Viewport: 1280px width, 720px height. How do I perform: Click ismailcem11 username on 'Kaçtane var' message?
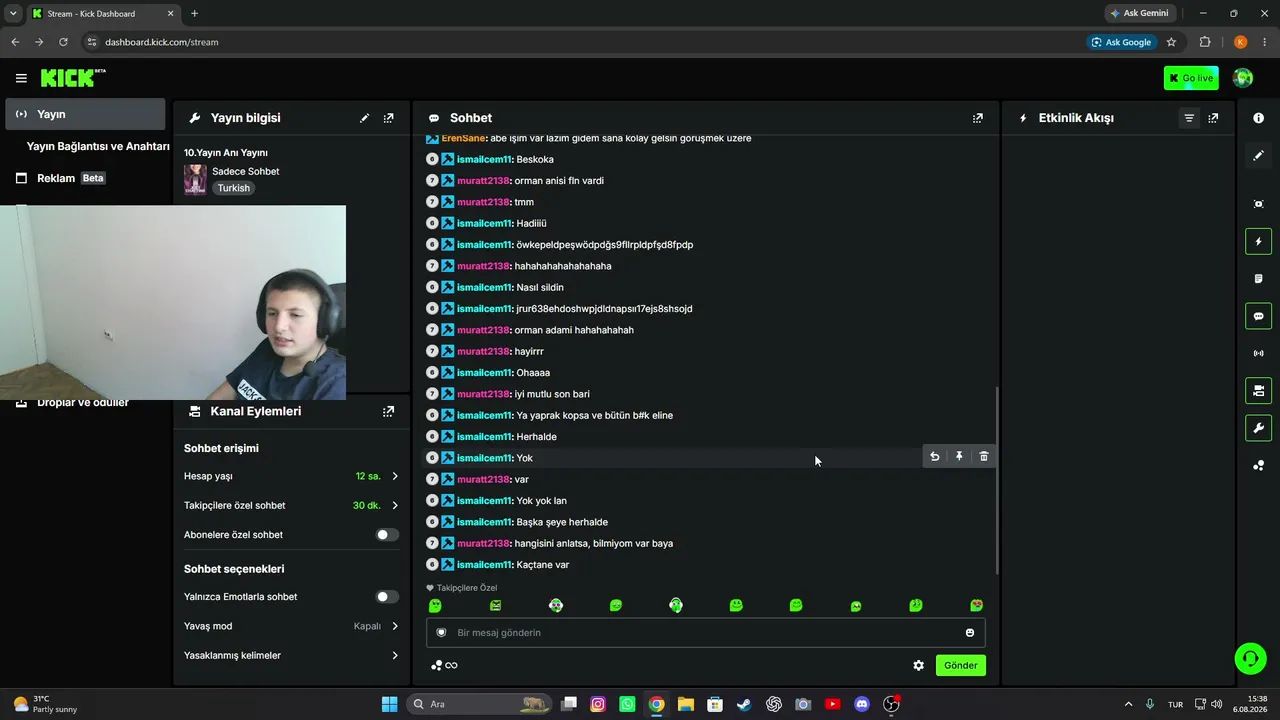[484, 565]
